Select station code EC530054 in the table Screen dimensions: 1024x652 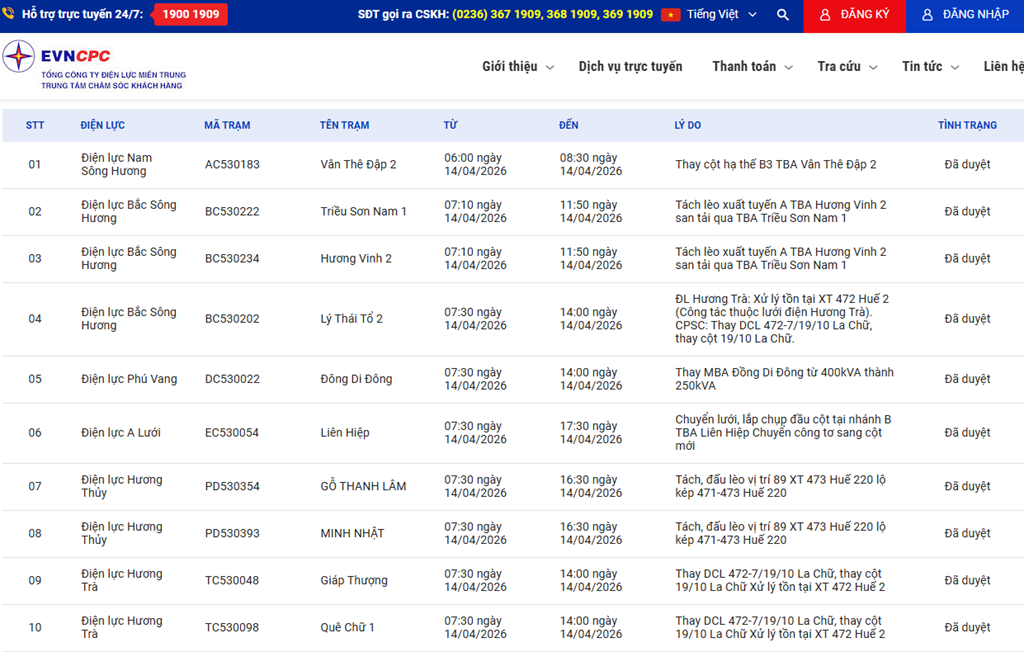click(232, 433)
